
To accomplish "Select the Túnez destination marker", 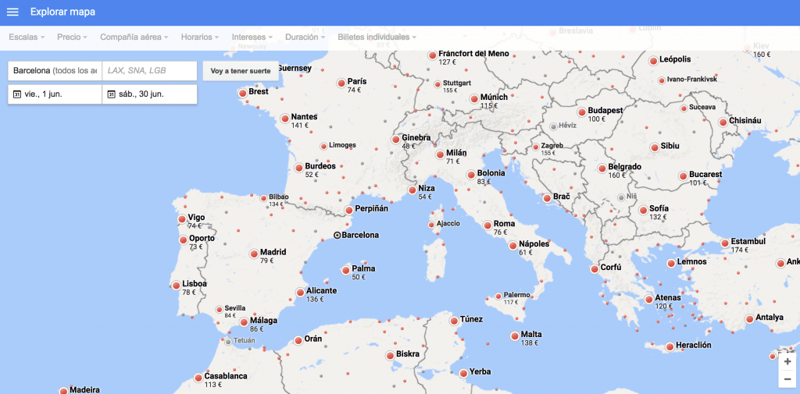I will point(454,321).
